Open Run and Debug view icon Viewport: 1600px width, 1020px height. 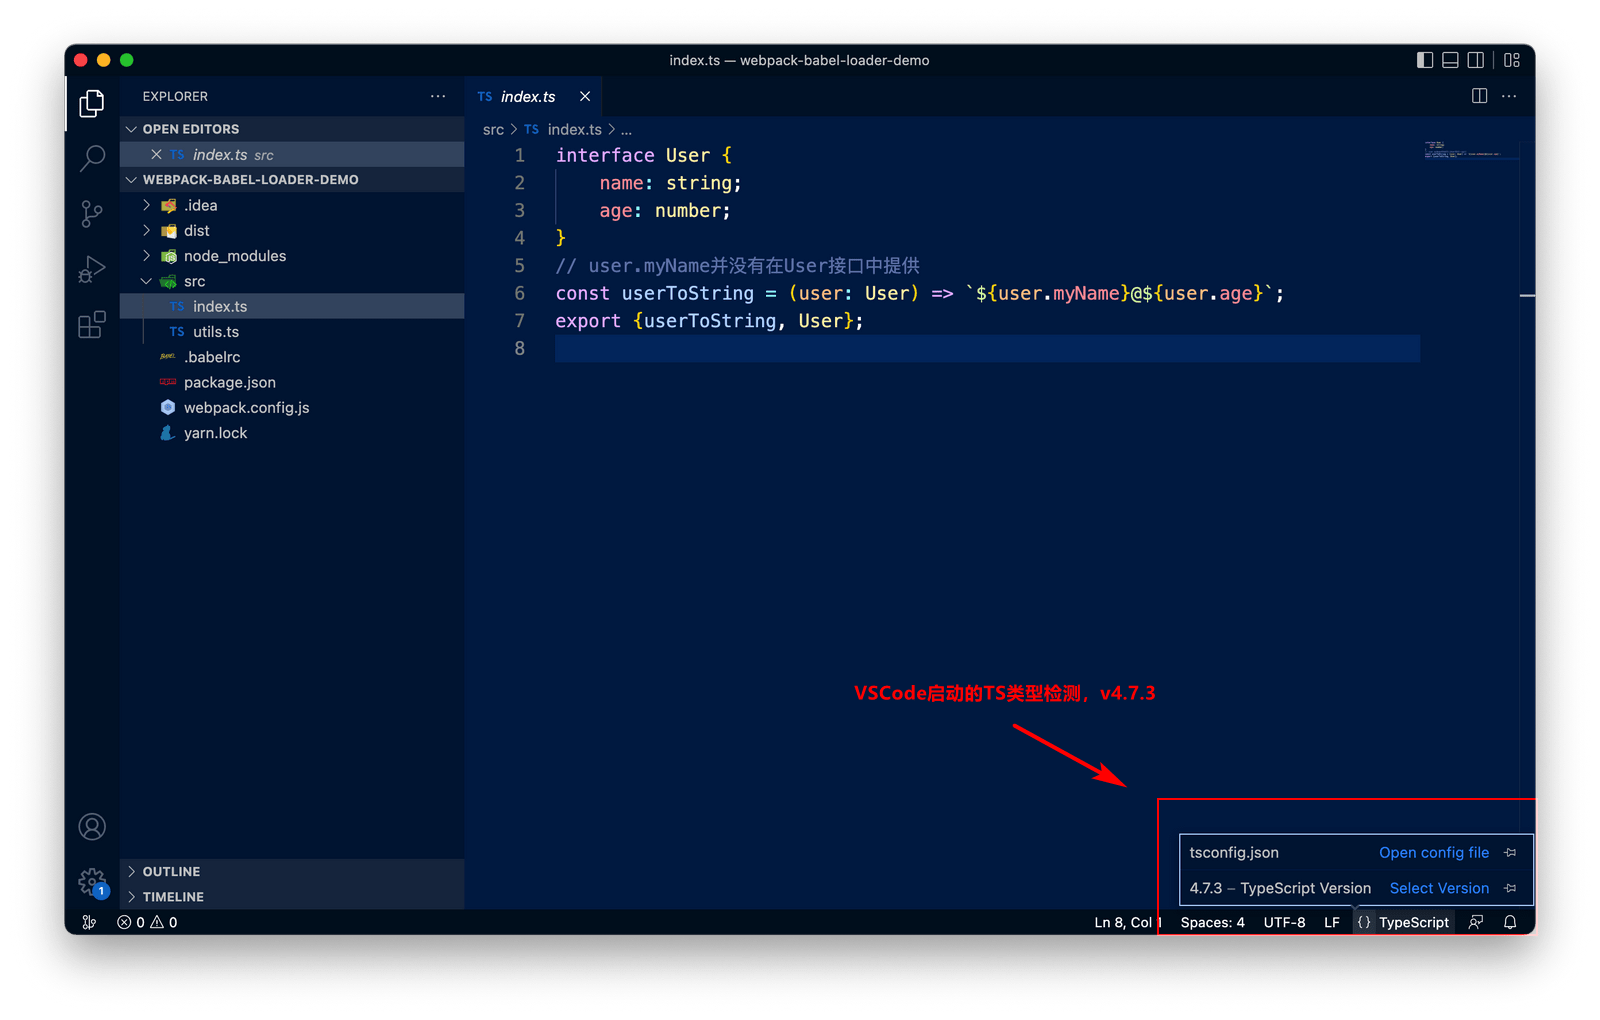click(92, 269)
